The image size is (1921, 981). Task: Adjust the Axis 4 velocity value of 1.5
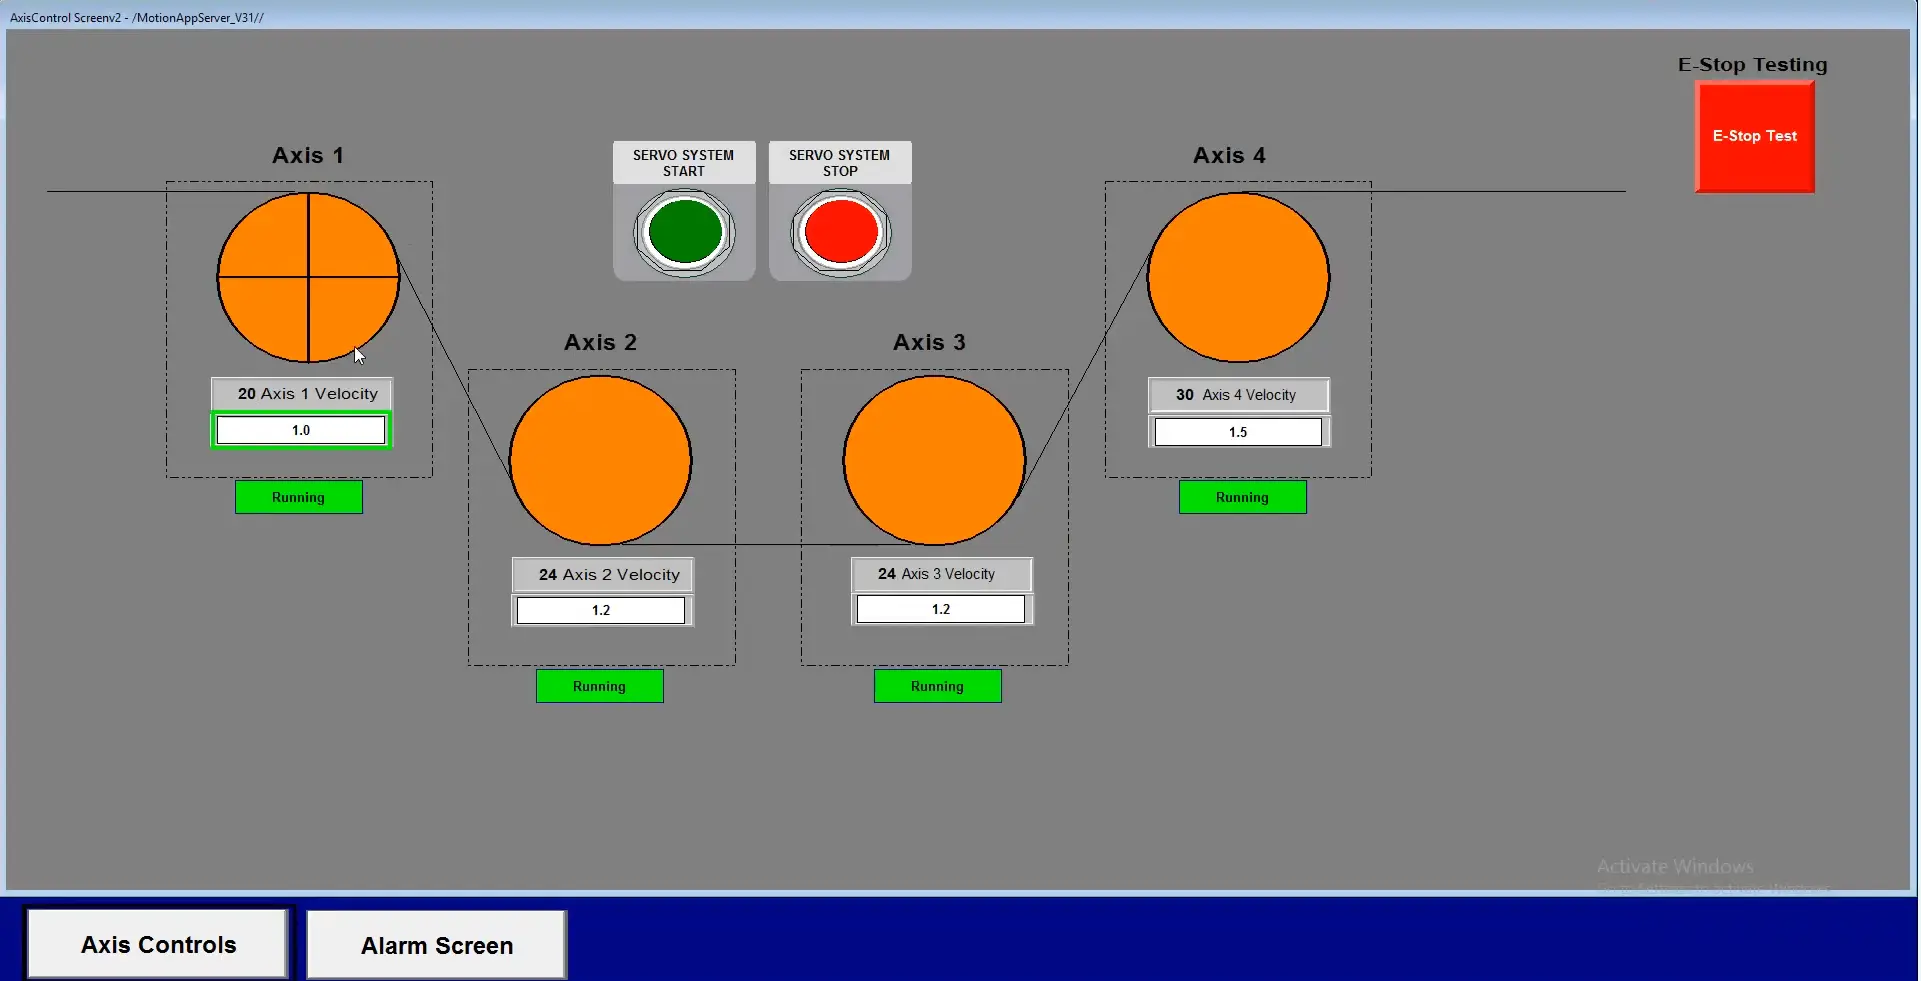pyautogui.click(x=1238, y=431)
